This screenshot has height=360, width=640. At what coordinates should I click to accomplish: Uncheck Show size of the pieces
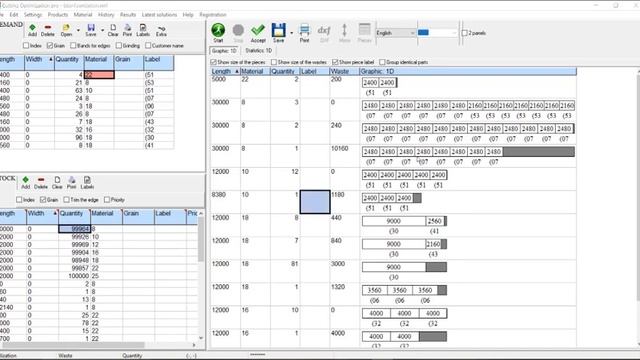[x=213, y=62]
